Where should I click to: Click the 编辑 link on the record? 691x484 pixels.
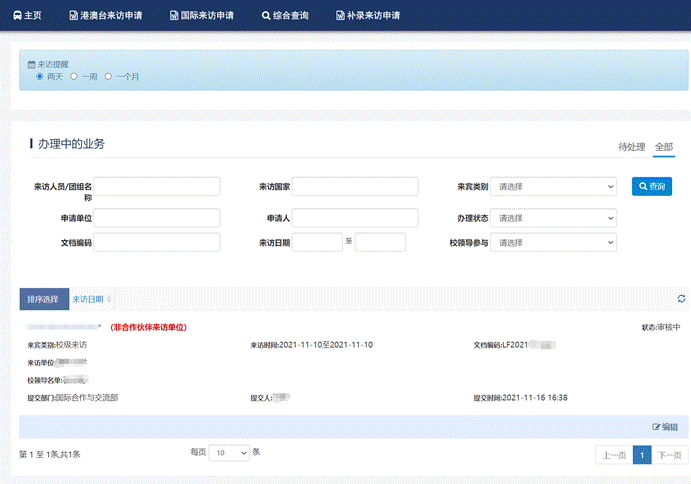665,427
